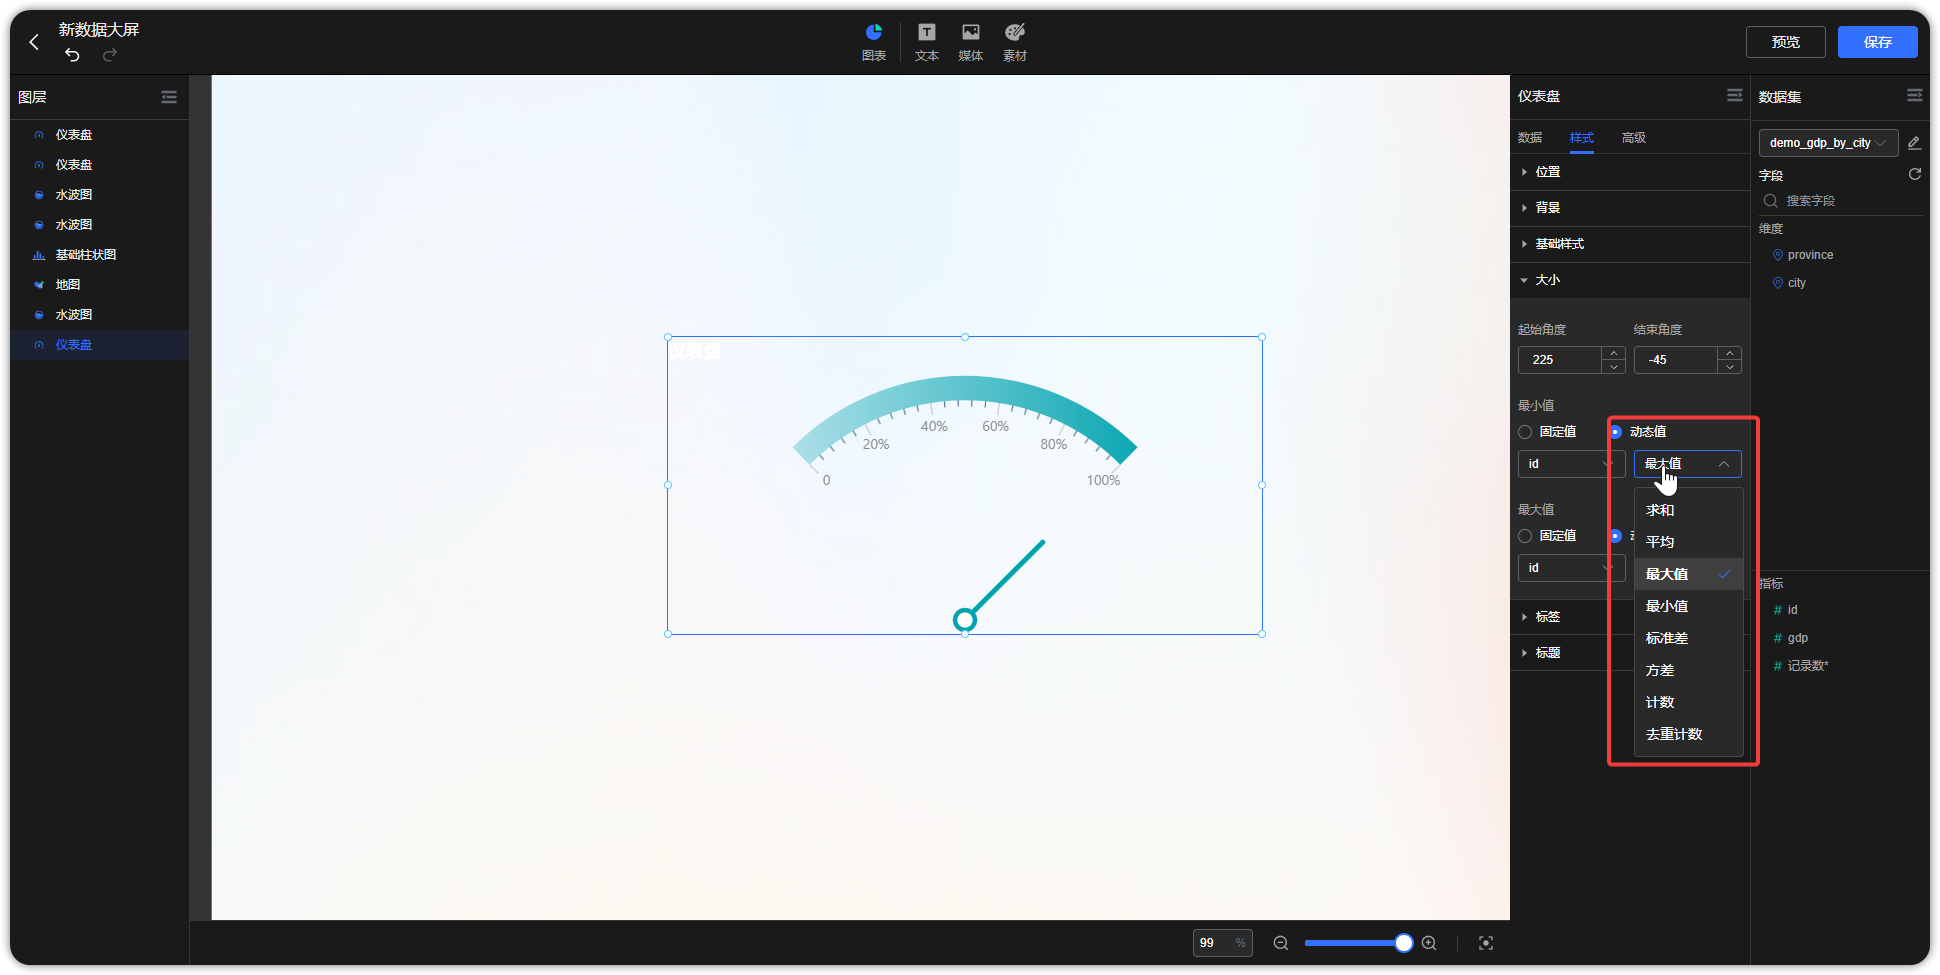Switch to the 样式 tab
This screenshot has height=975, width=1940.
click(x=1582, y=138)
